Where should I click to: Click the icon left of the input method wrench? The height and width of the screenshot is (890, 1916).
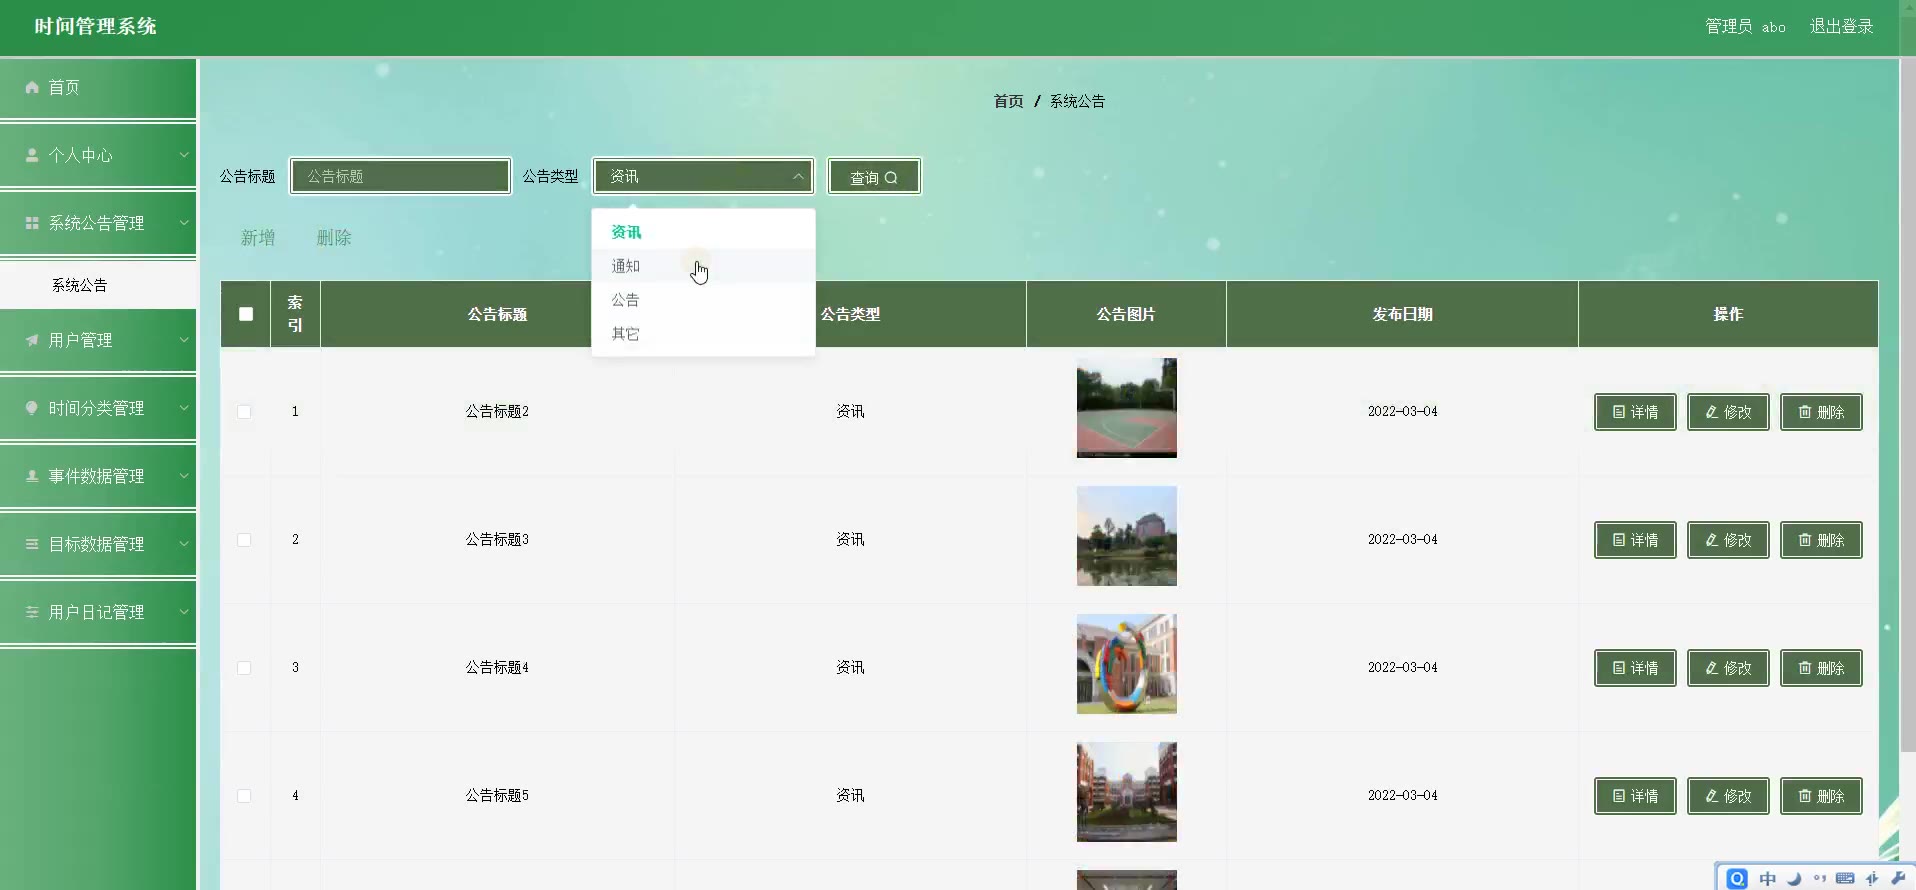1872,878
